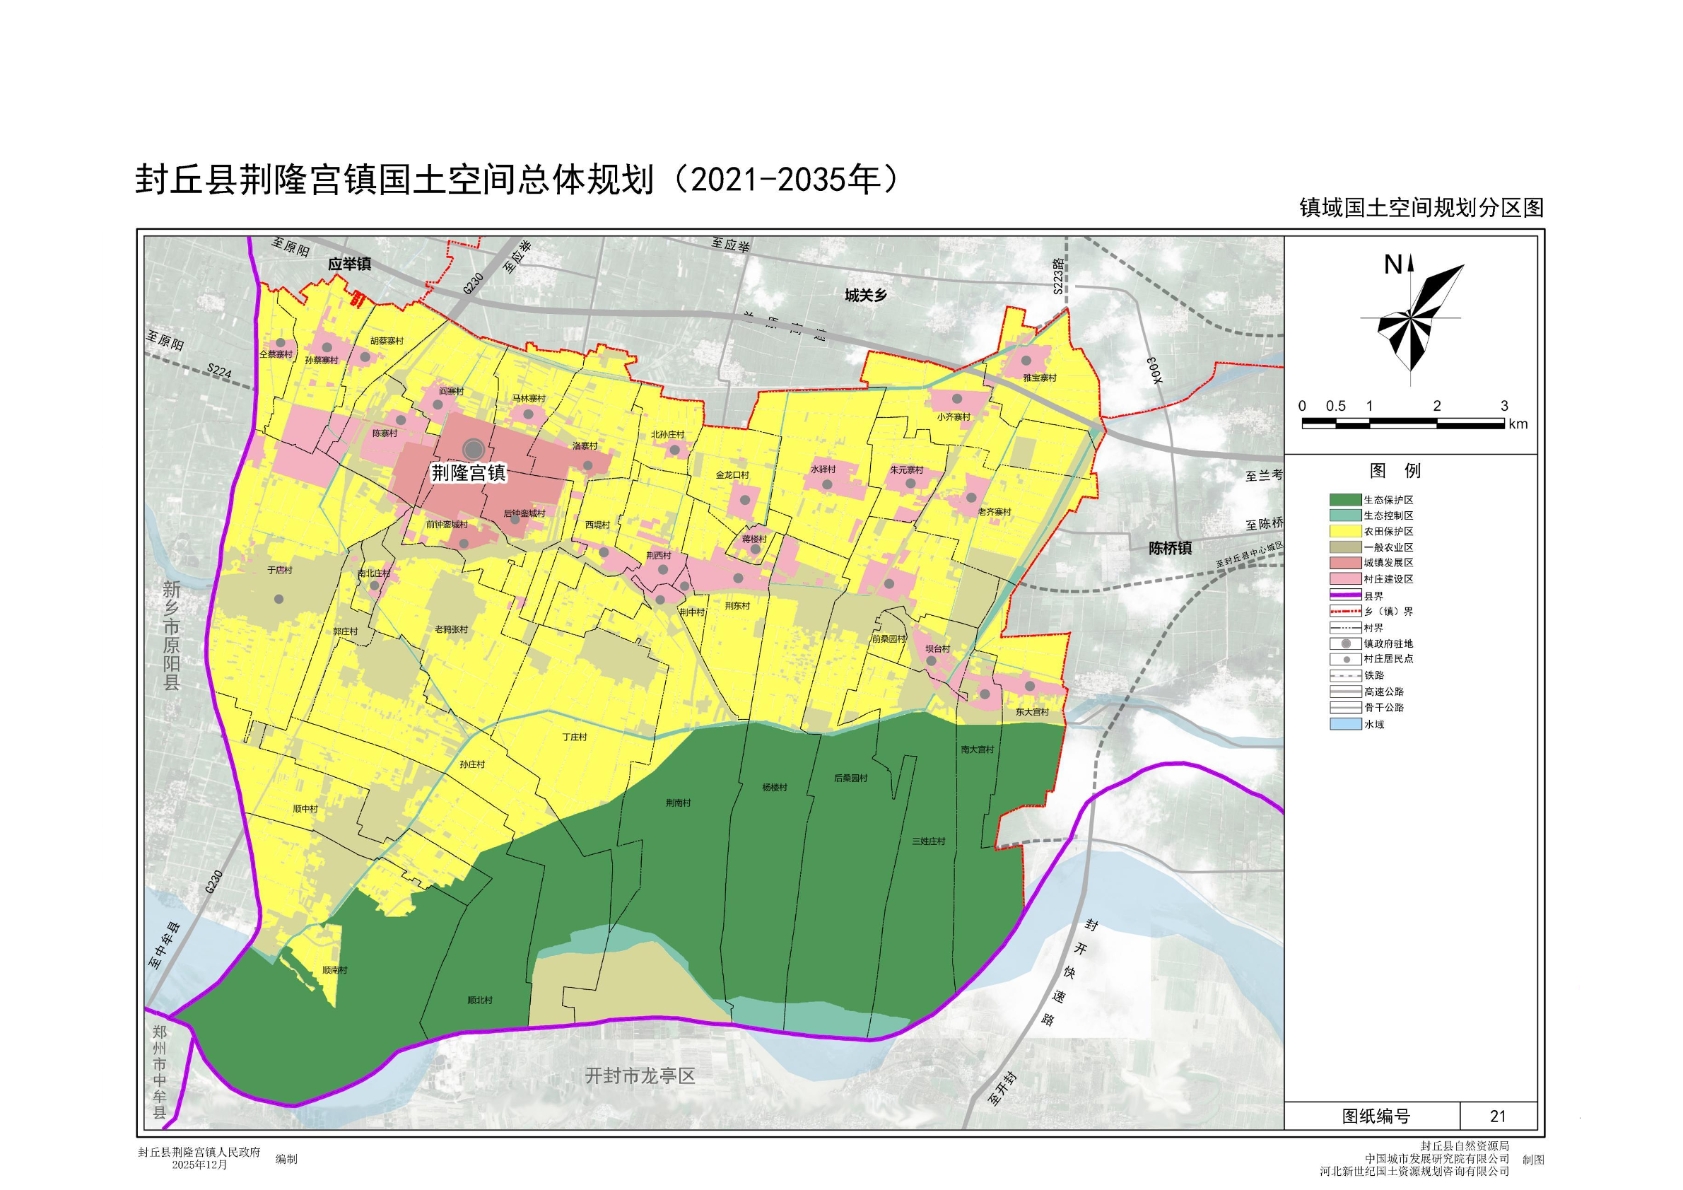Select the 乡（镇）界 red dashed legend symbol
Viewport: 1683px width, 1190px height.
[x=1345, y=612]
